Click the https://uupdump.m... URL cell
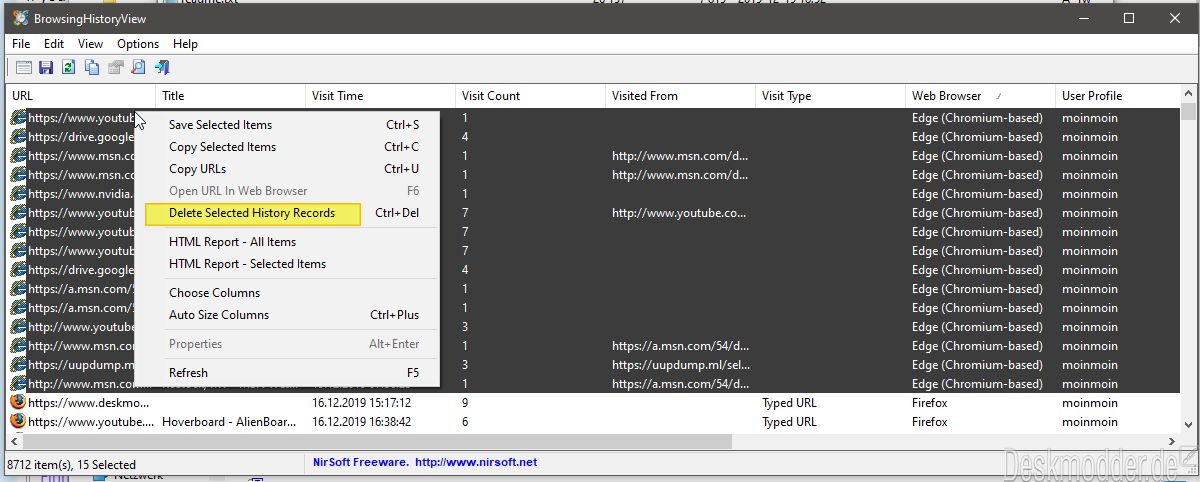1200x482 pixels. [81, 365]
